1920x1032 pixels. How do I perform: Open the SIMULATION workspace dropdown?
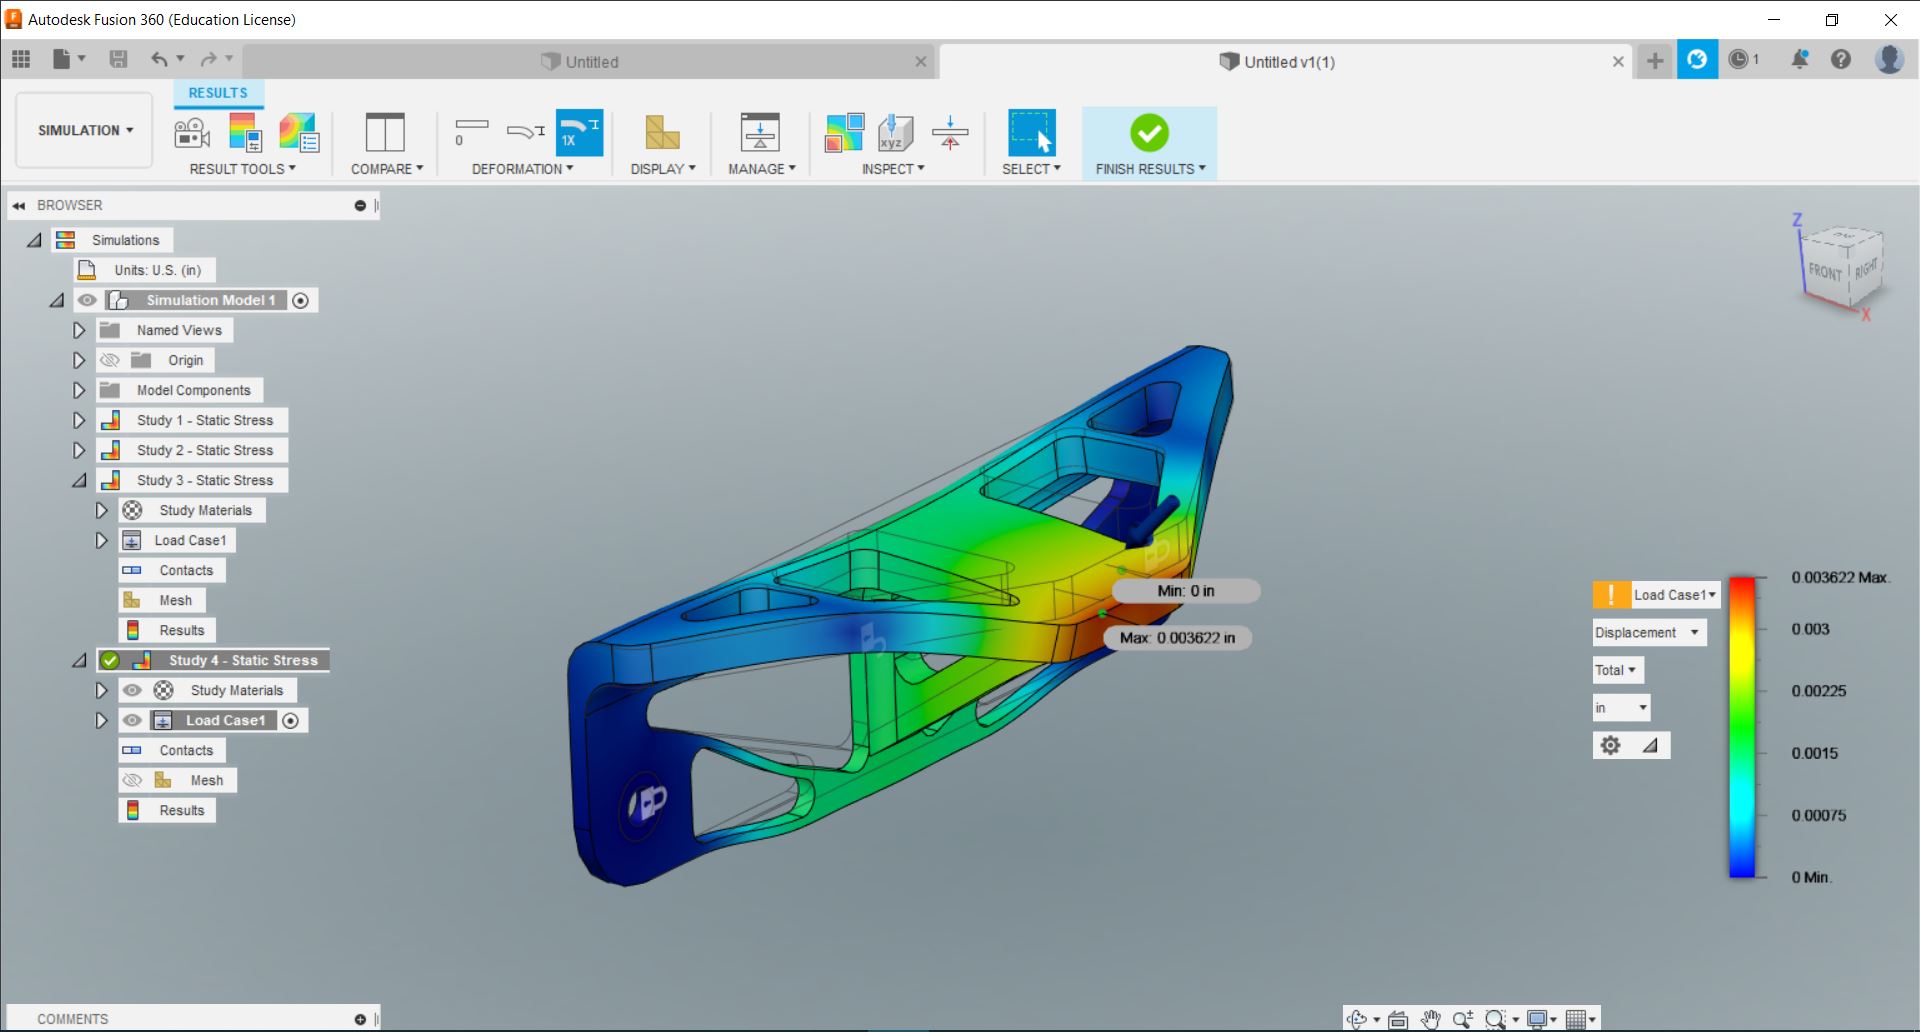[x=85, y=130]
